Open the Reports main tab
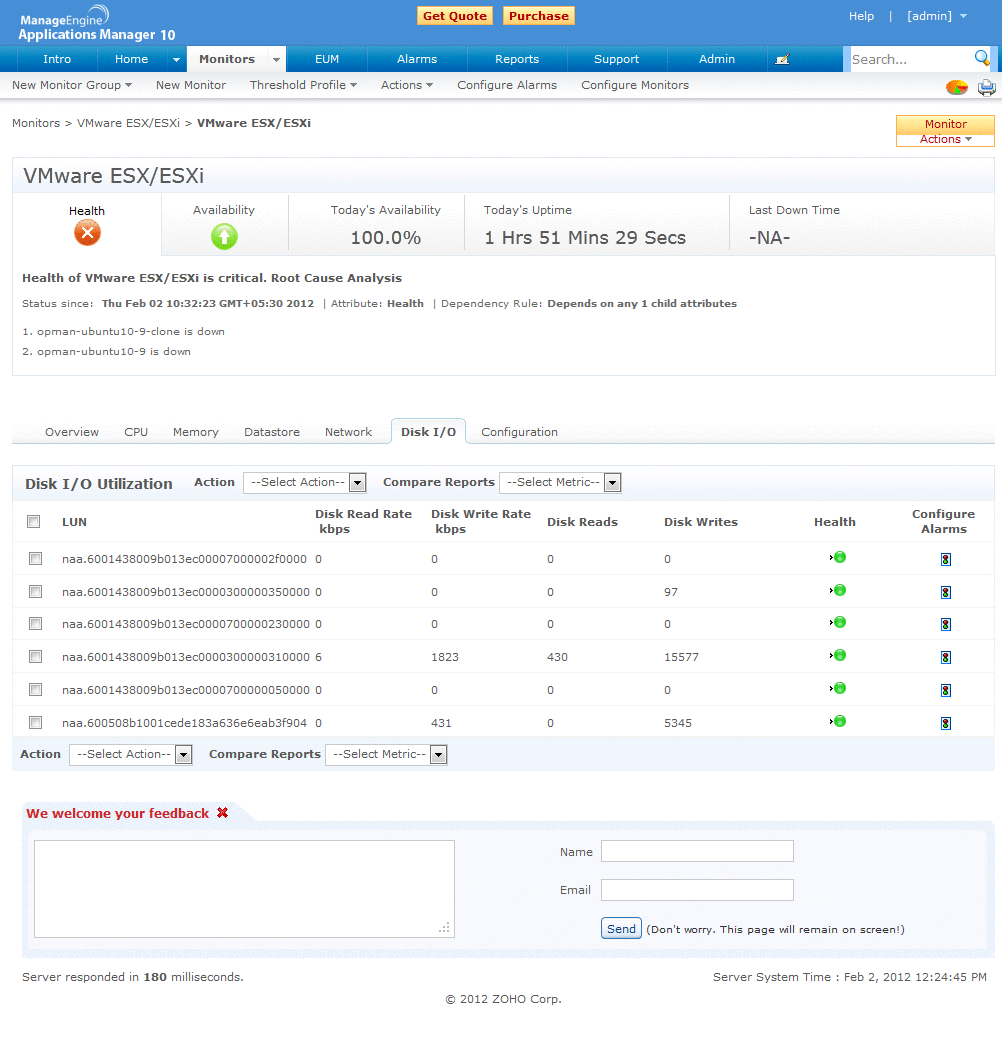The width and height of the screenshot is (1006, 1048). (x=517, y=59)
